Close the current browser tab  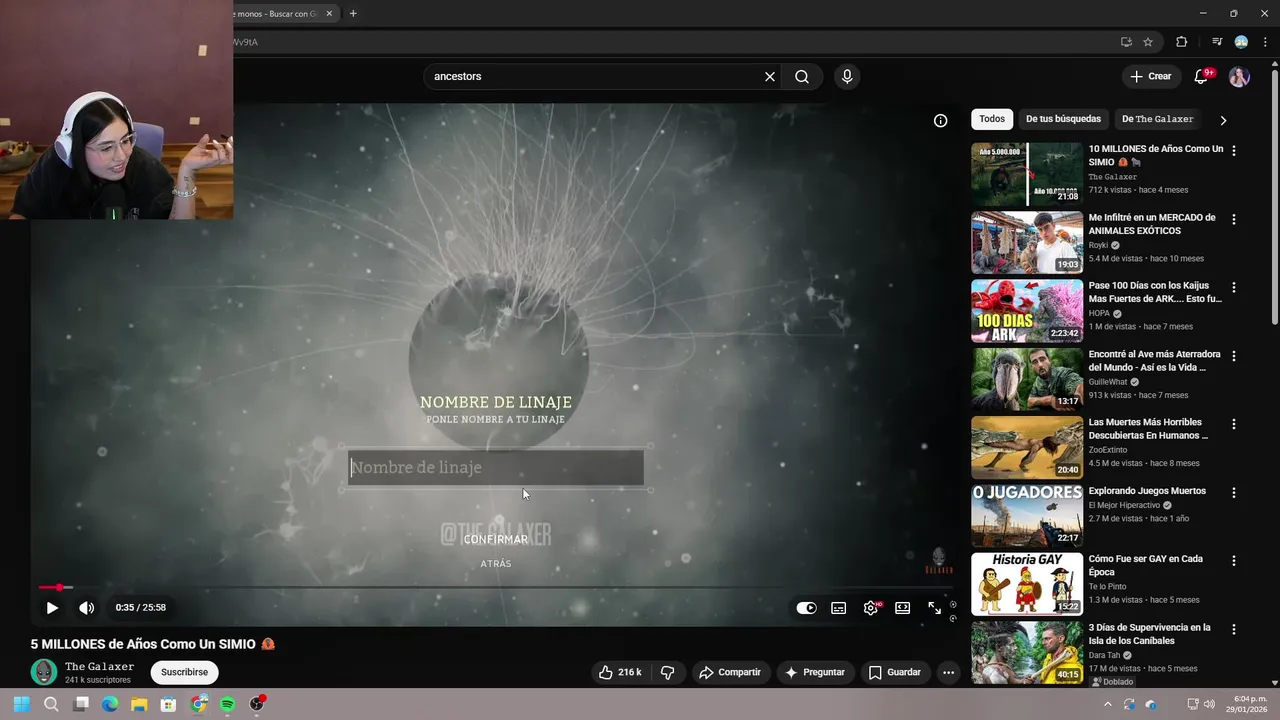click(x=329, y=14)
